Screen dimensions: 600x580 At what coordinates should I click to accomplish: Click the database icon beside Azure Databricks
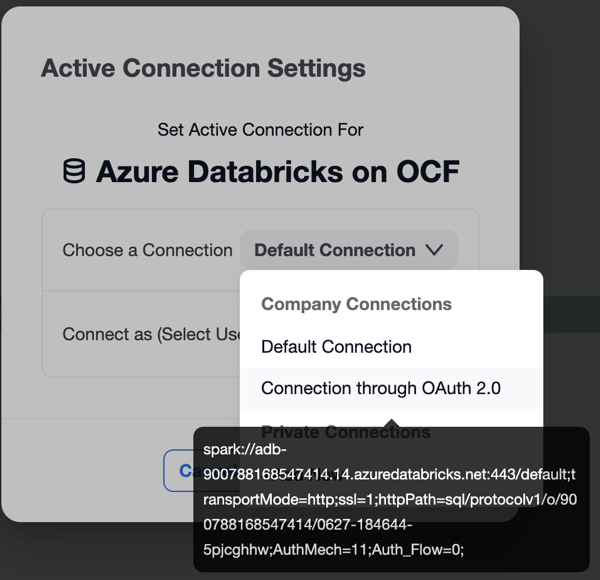pos(74,171)
